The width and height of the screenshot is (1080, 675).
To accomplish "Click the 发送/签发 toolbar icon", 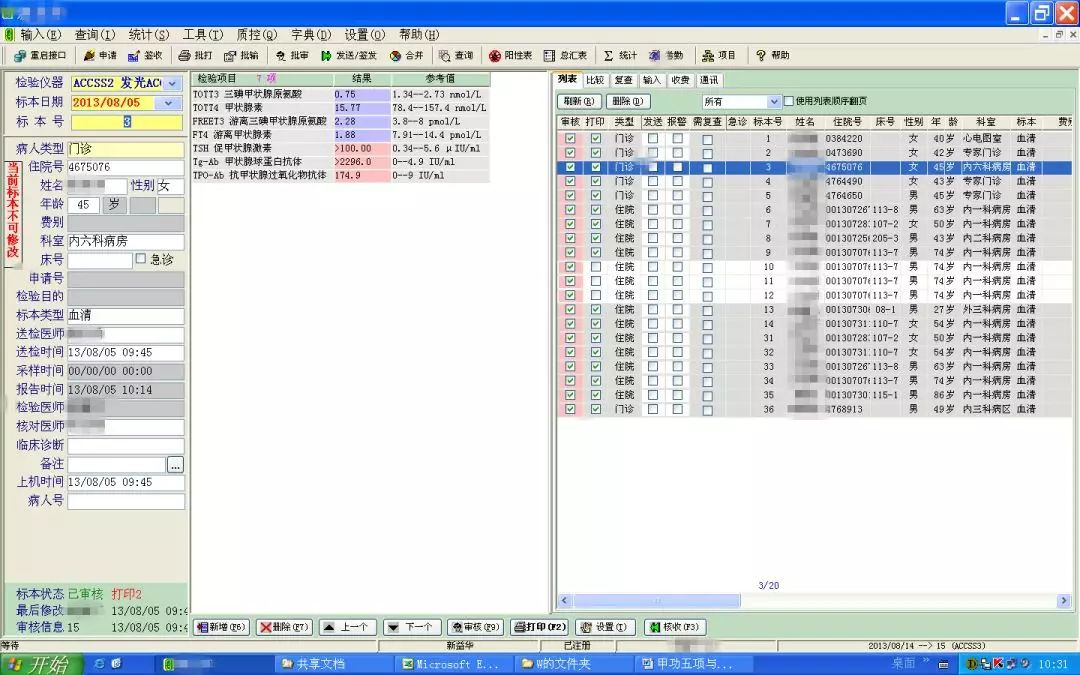I will coord(349,56).
